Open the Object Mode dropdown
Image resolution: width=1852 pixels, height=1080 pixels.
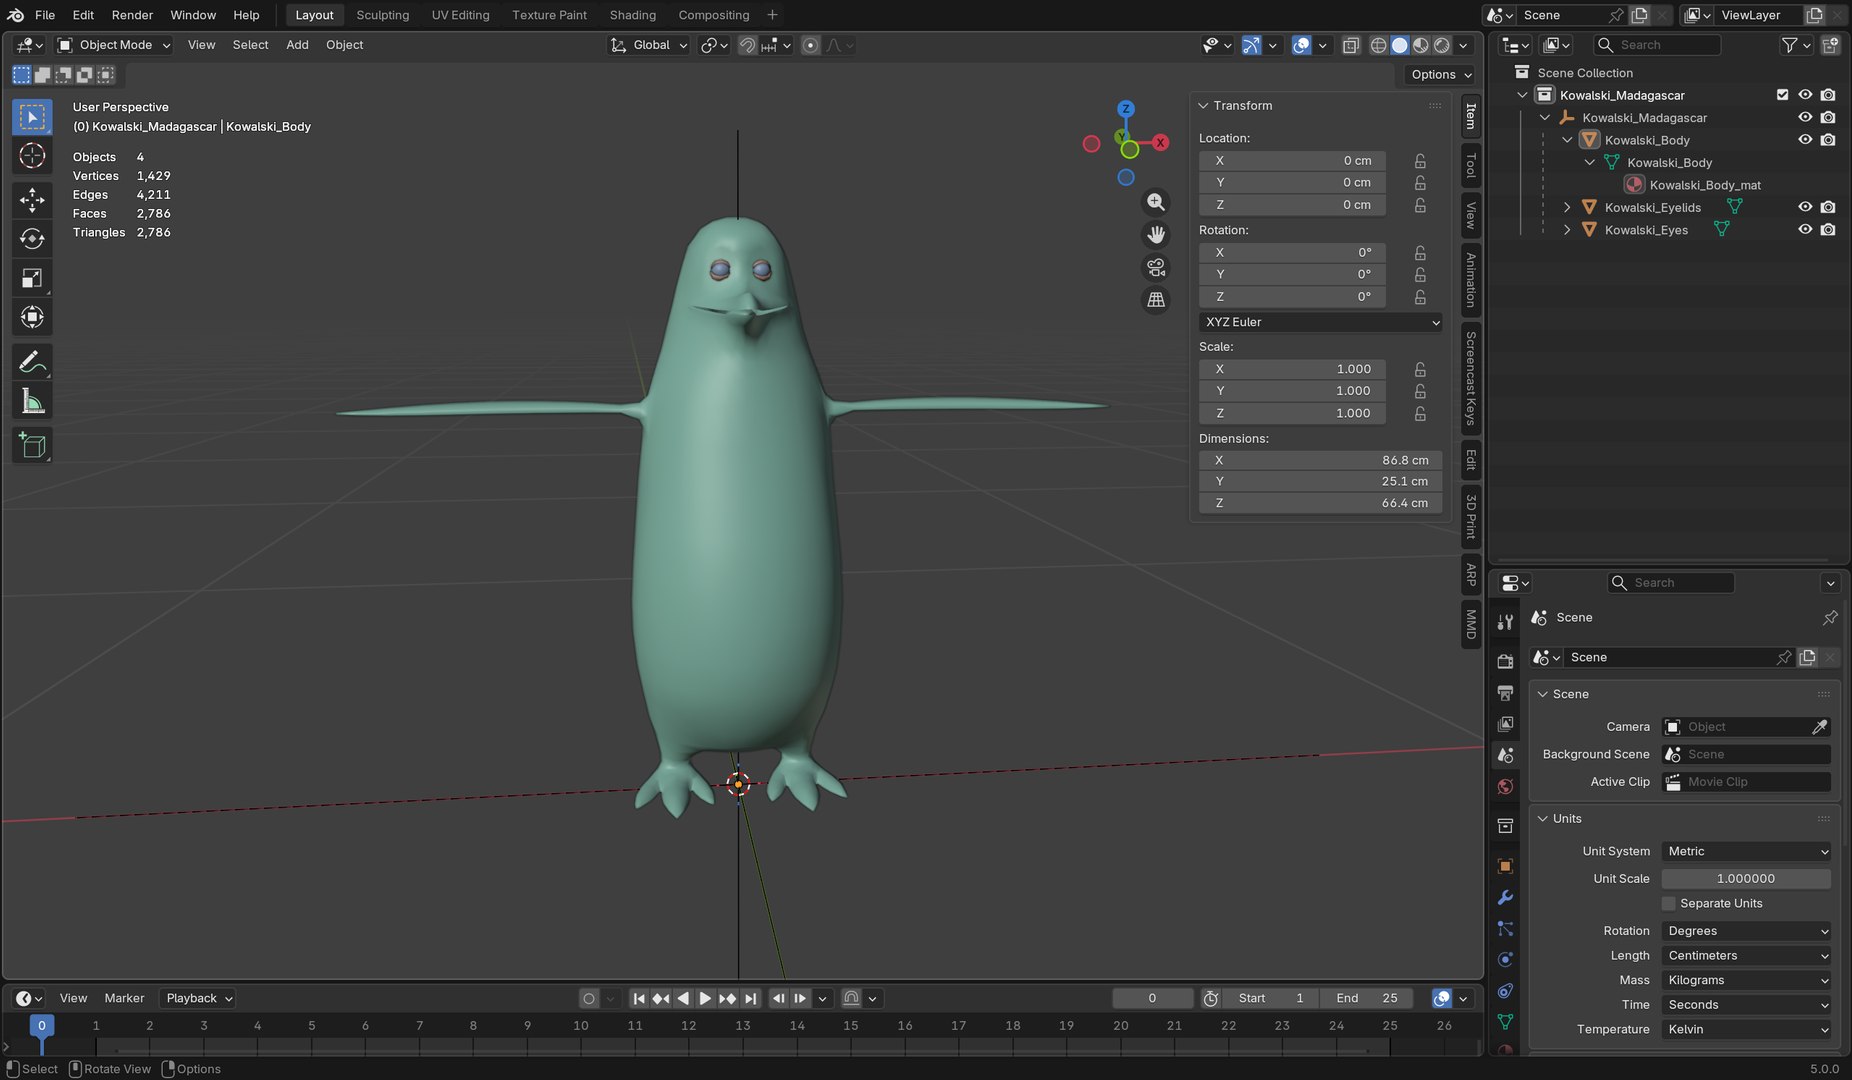pyautogui.click(x=114, y=45)
